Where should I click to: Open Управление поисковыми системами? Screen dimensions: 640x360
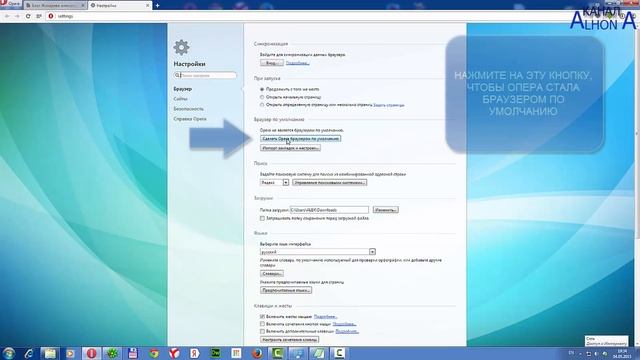329,182
